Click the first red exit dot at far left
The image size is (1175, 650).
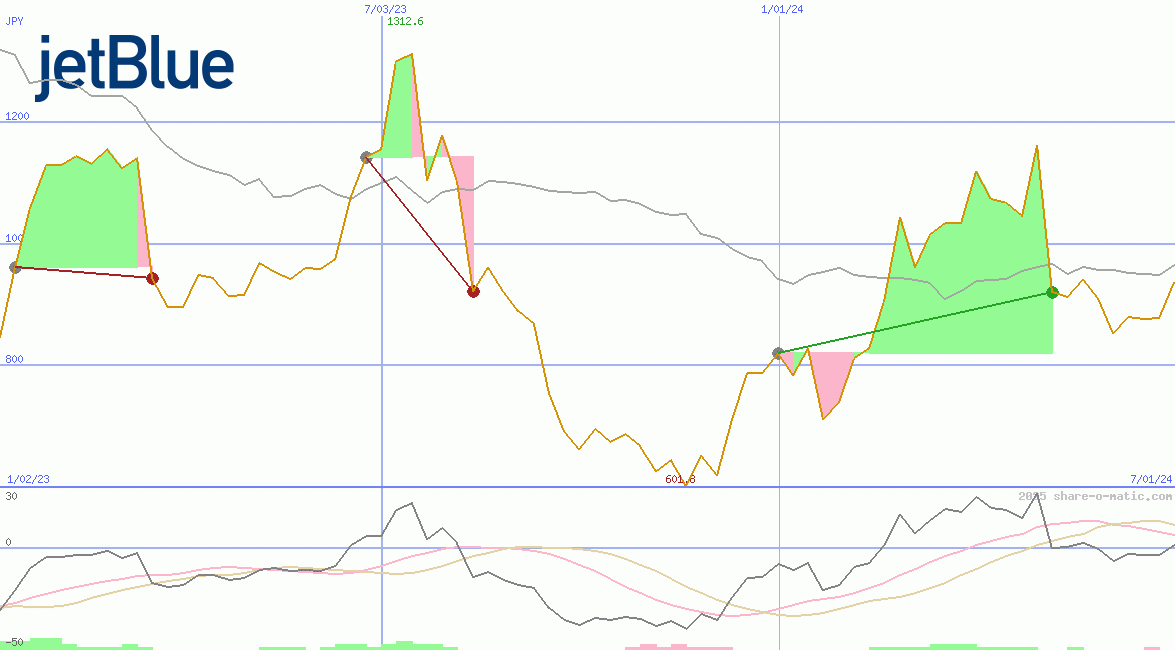[x=152, y=279]
